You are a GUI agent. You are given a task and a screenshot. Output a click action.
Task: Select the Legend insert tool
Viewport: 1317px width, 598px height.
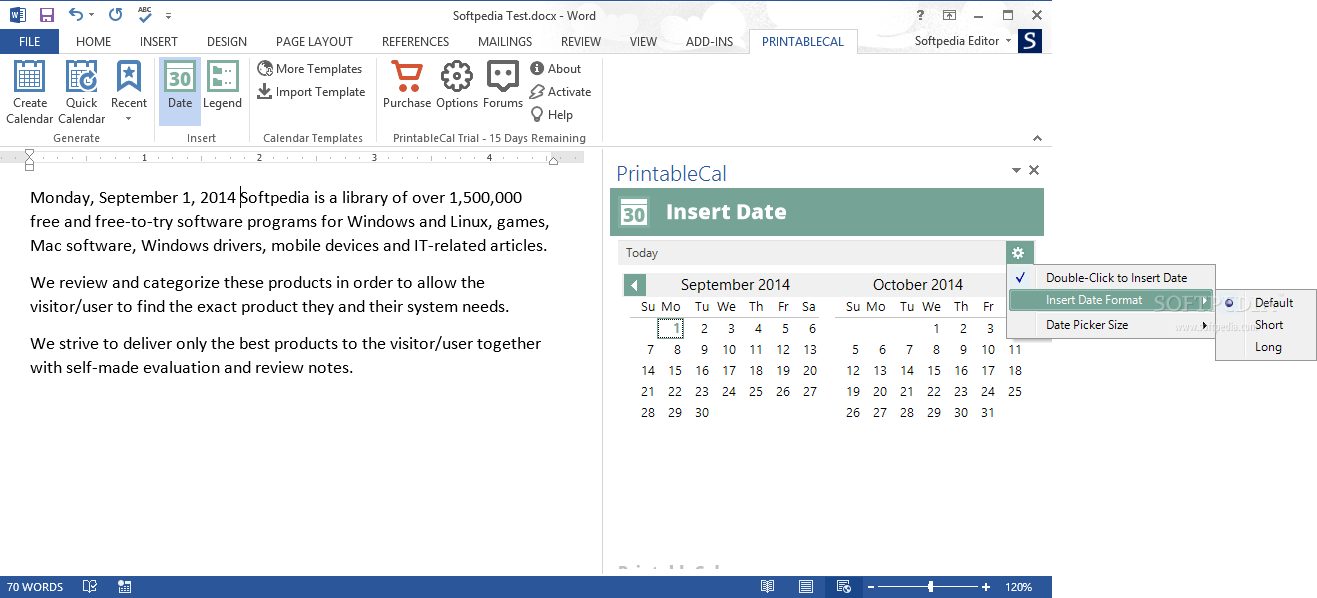[222, 92]
